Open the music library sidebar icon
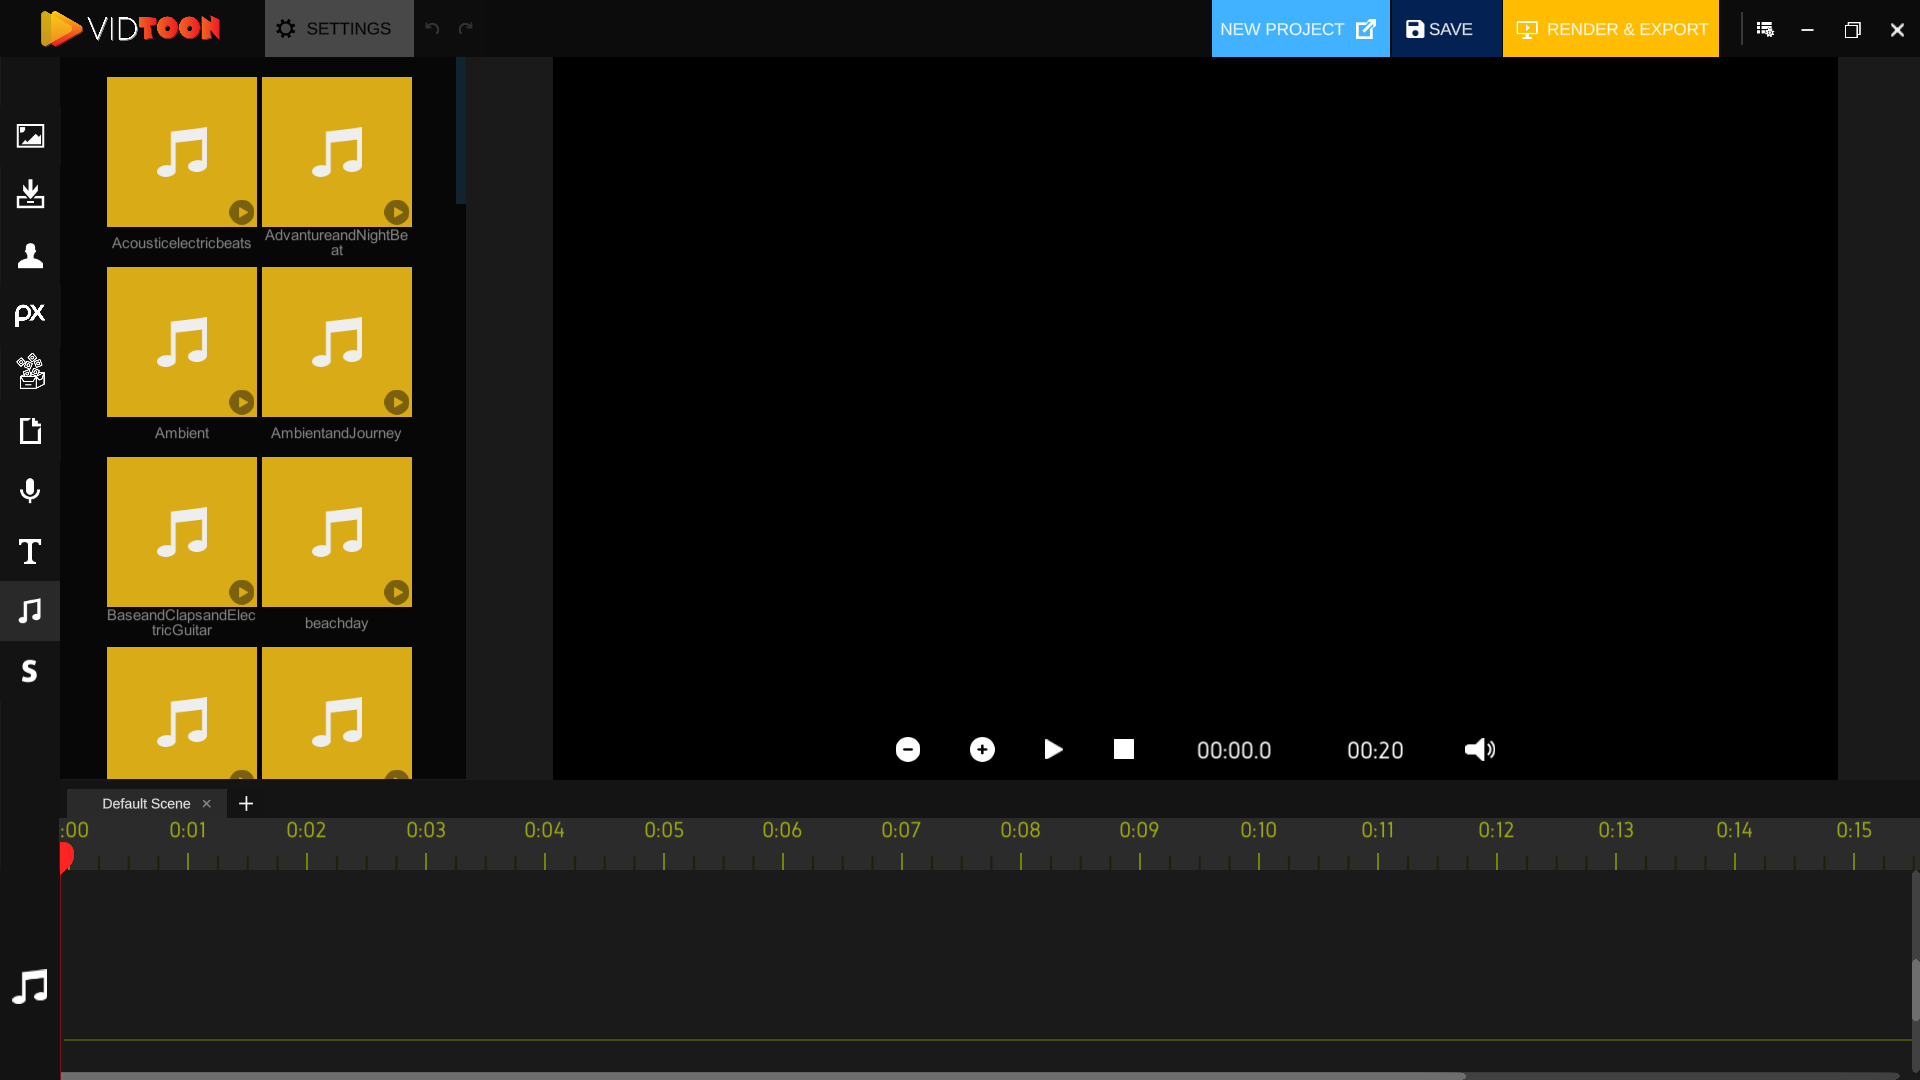This screenshot has width=1920, height=1080. point(30,610)
